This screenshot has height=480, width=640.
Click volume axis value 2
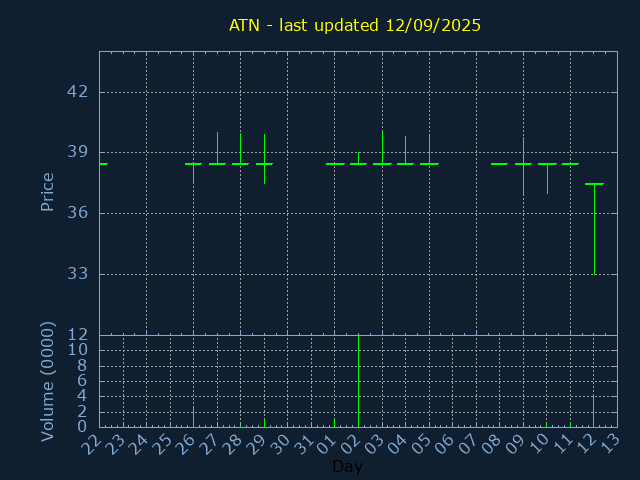pyautogui.click(x=82, y=411)
